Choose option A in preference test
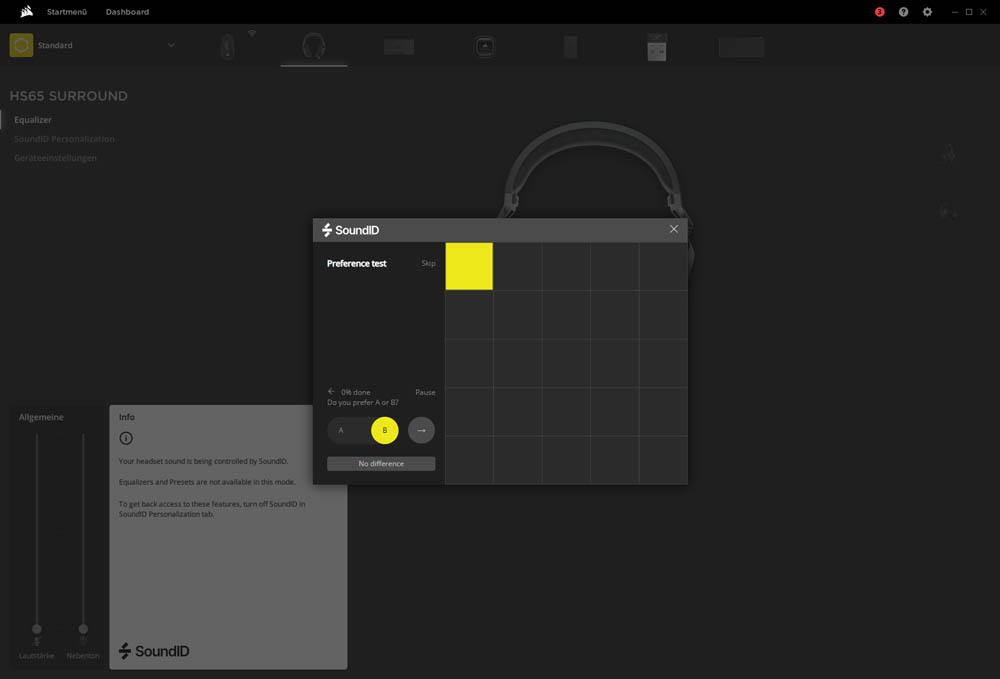 pyautogui.click(x=341, y=430)
